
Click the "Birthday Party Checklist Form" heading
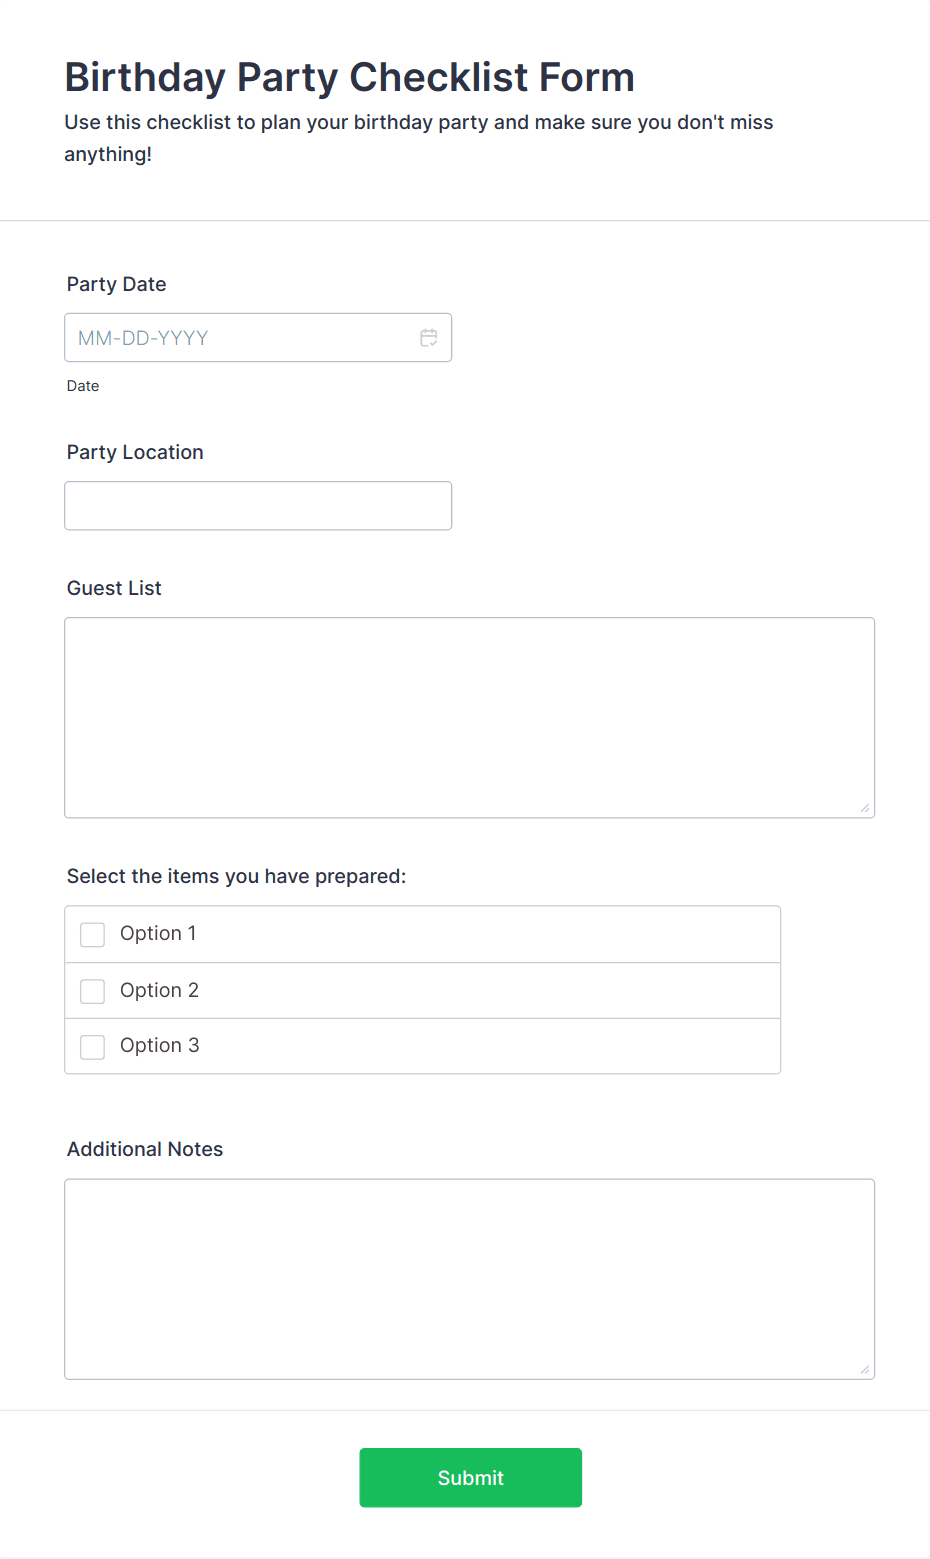point(349,77)
